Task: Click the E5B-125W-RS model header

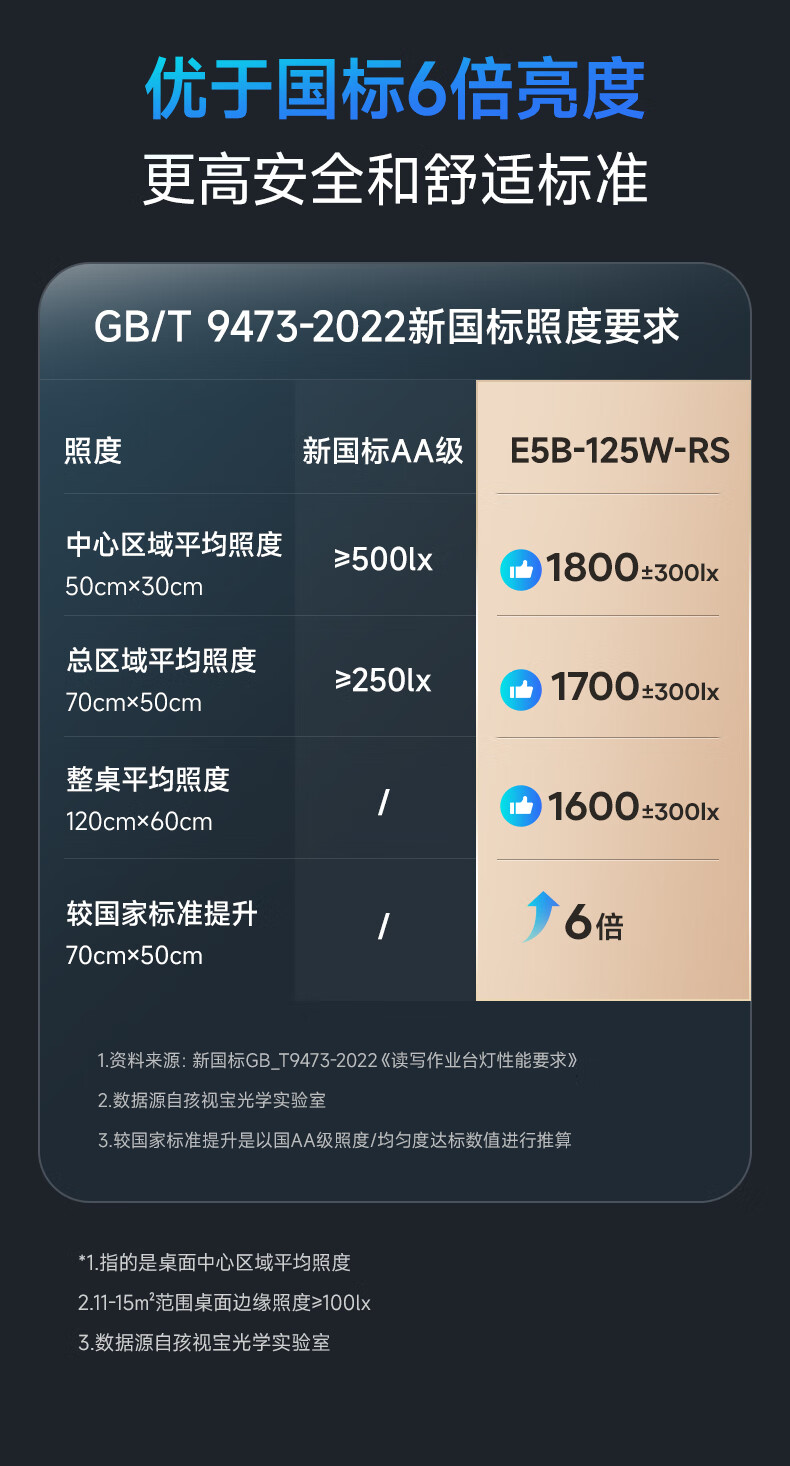Action: [620, 451]
